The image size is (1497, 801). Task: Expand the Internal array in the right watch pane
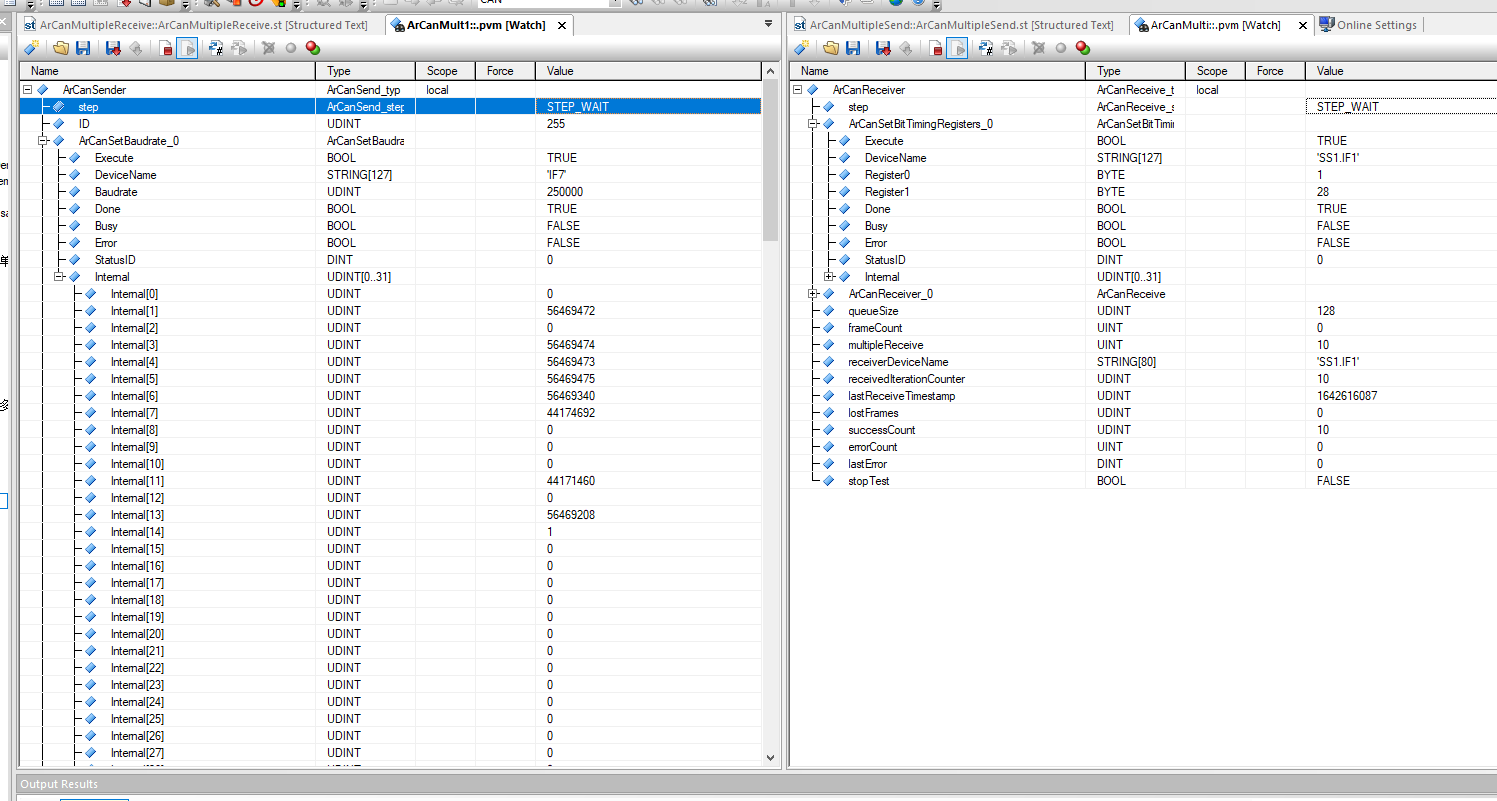pos(829,277)
